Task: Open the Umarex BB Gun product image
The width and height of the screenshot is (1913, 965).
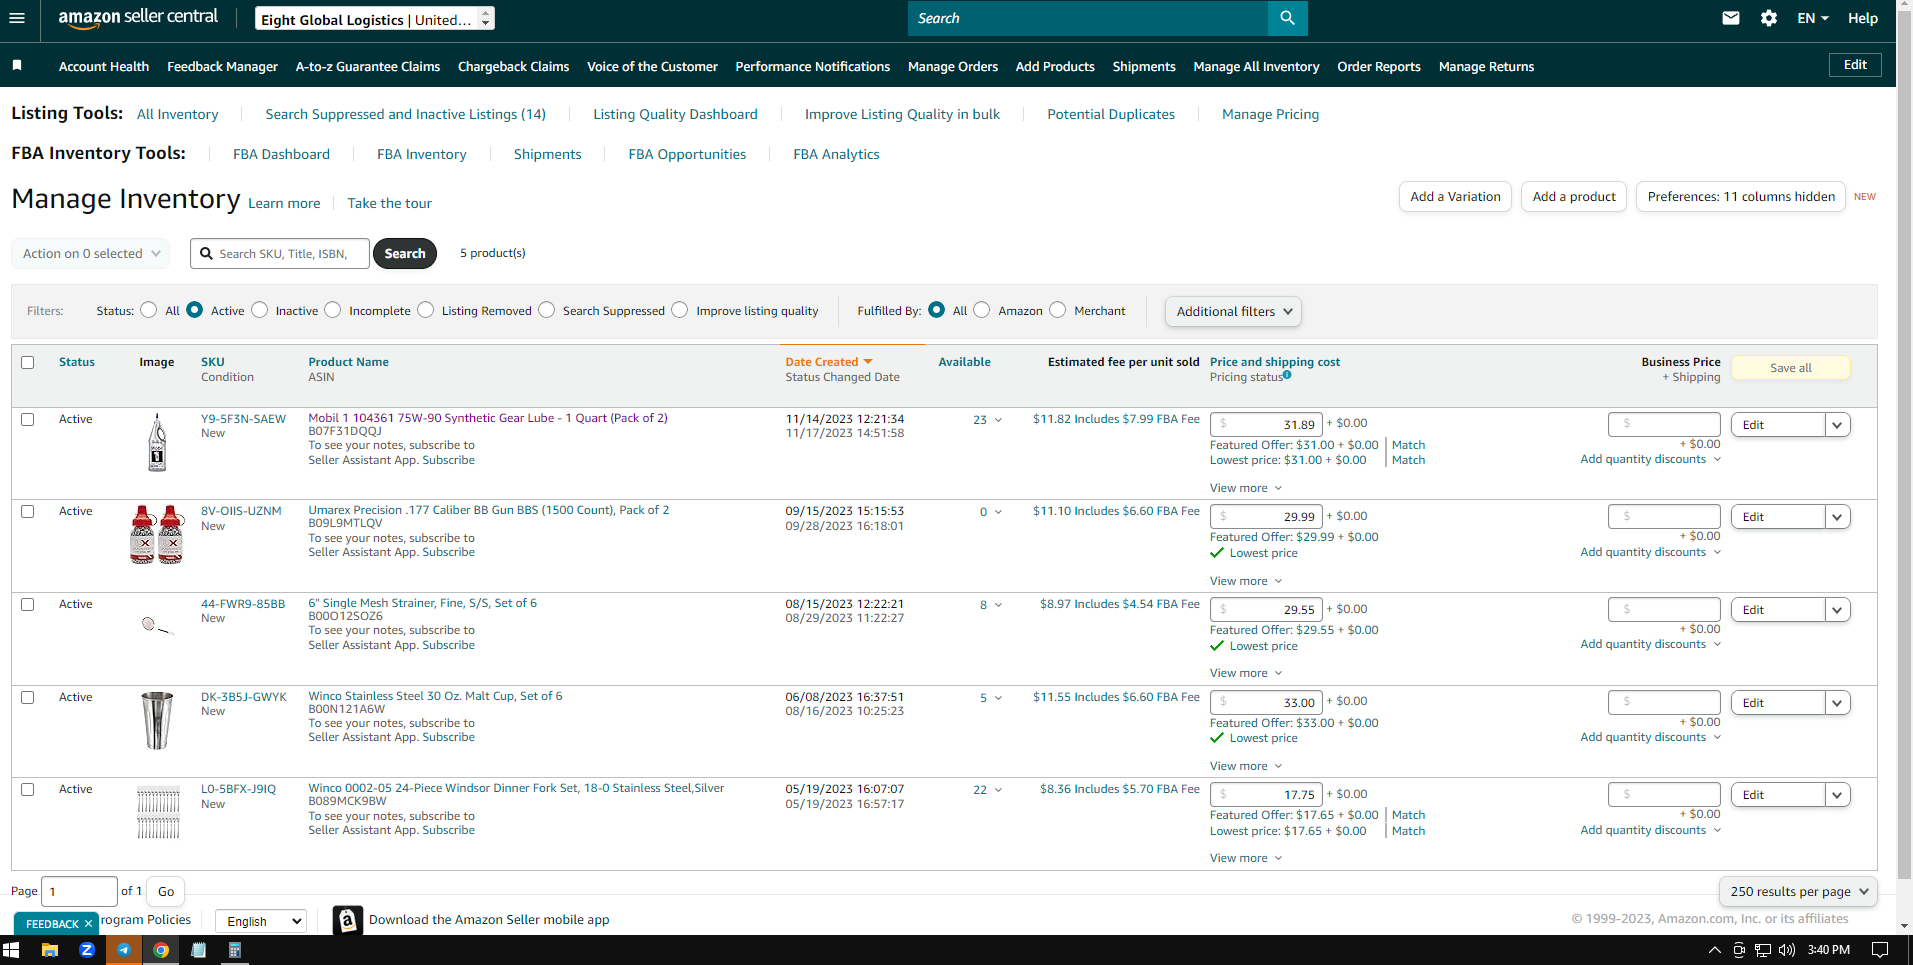Action: tap(157, 534)
